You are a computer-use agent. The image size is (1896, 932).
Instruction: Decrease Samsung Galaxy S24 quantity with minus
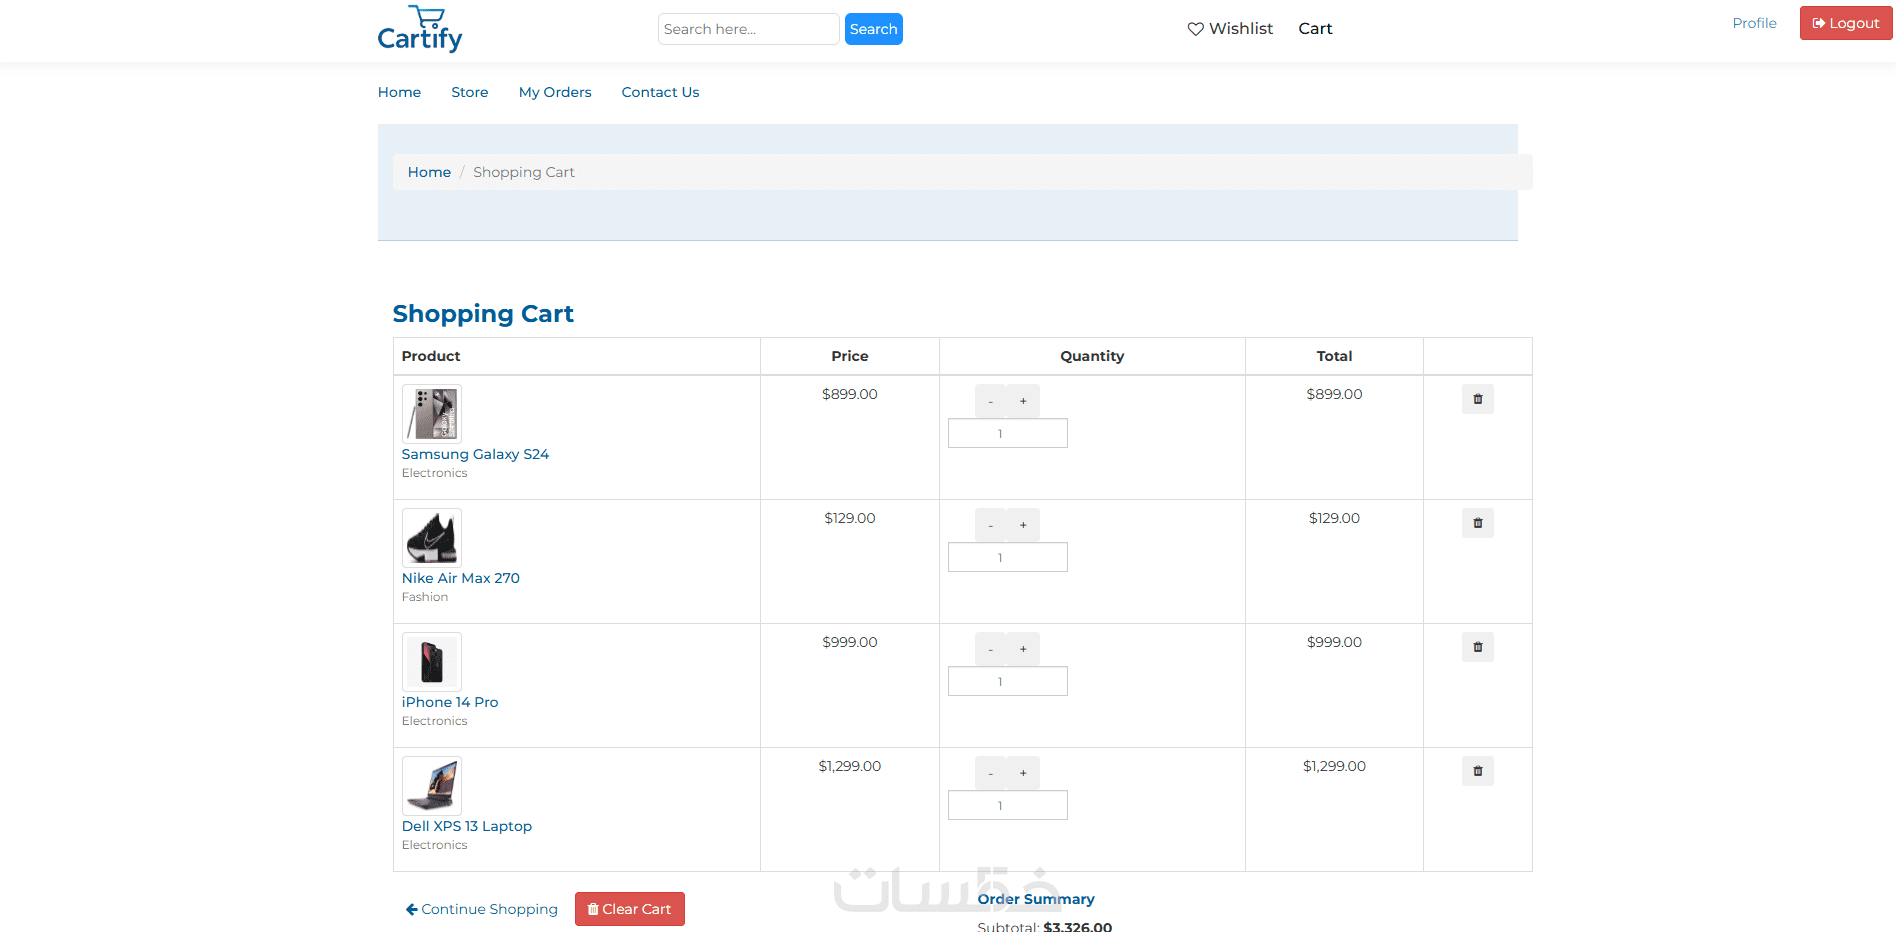[991, 401]
